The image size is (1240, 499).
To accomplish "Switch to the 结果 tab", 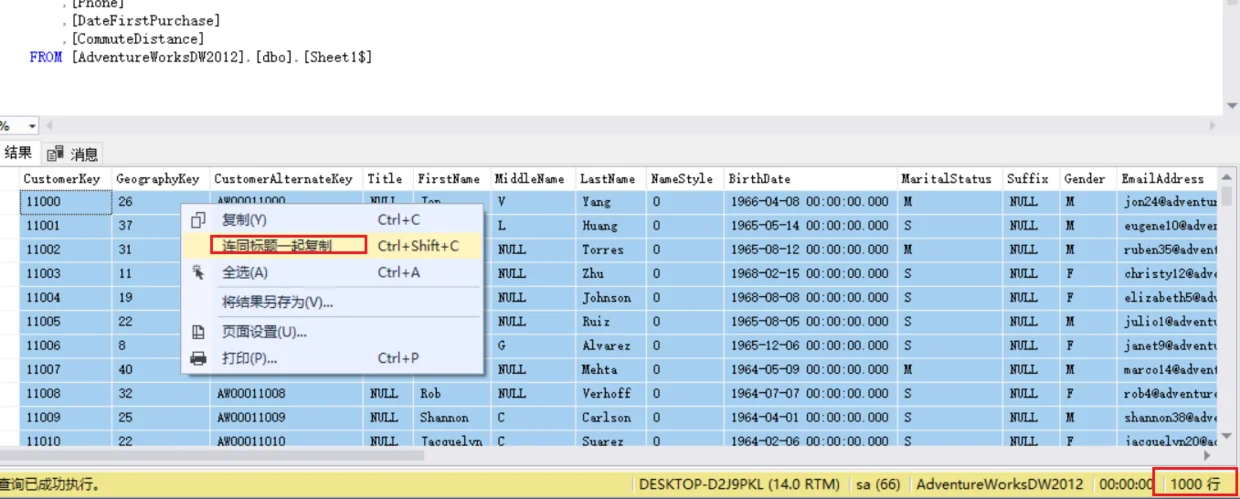I will (x=18, y=153).
